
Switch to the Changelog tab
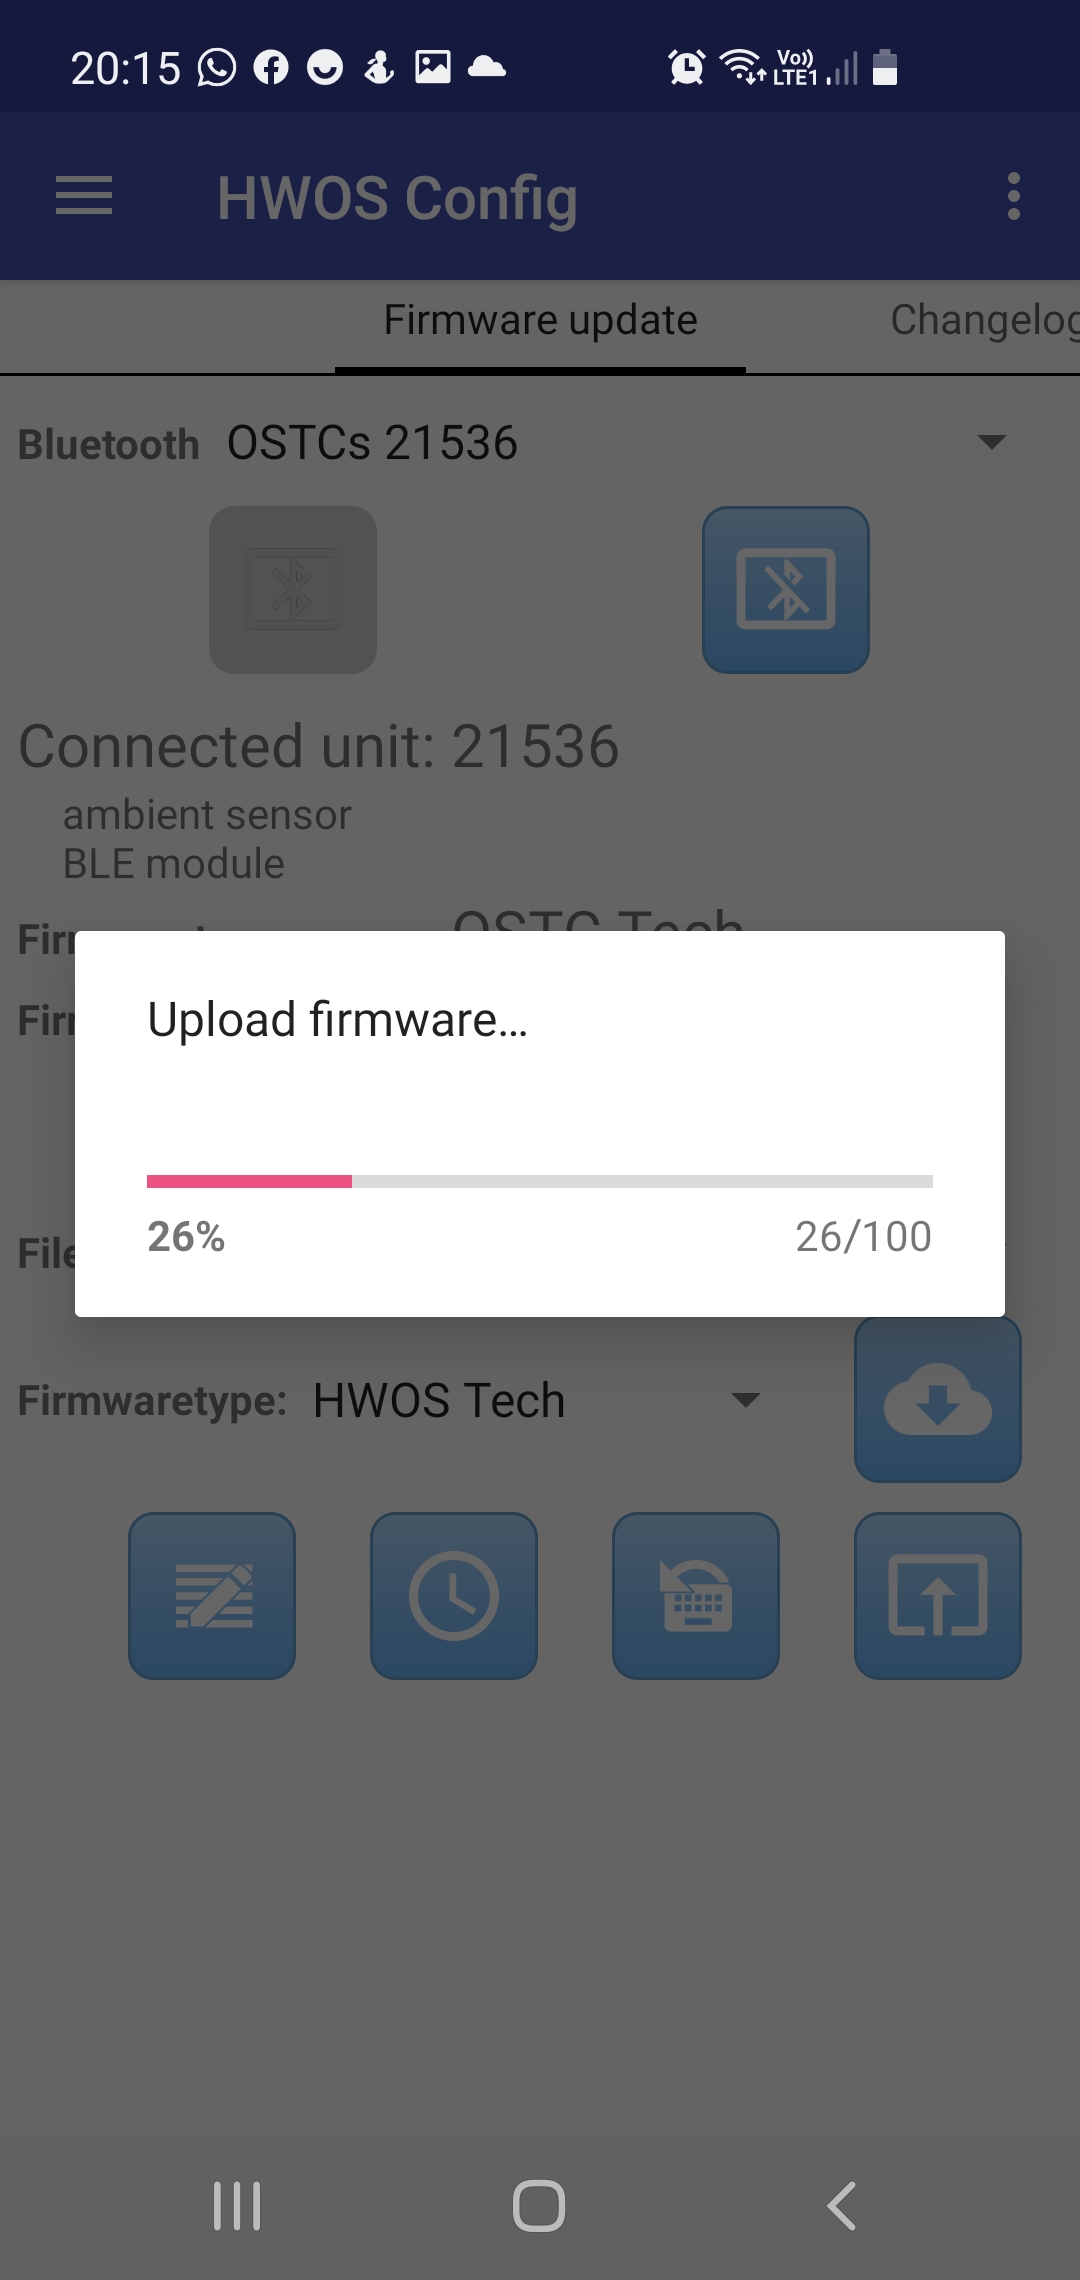[985, 321]
